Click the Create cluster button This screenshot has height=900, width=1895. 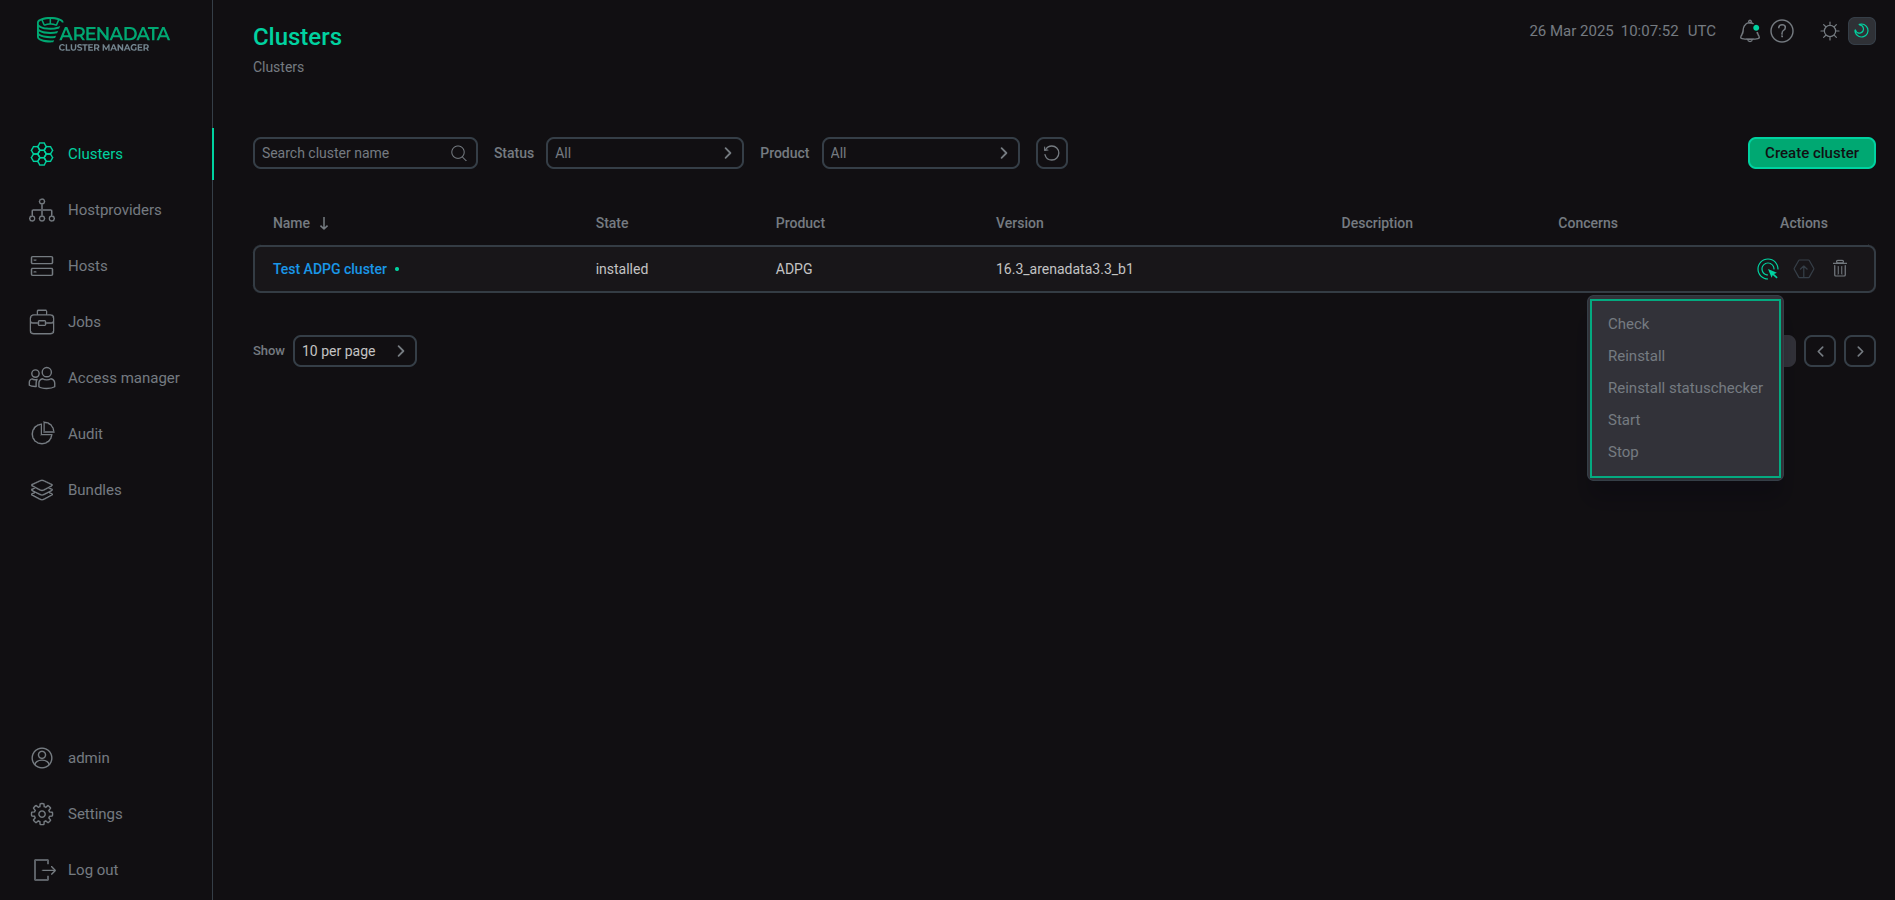click(x=1811, y=153)
